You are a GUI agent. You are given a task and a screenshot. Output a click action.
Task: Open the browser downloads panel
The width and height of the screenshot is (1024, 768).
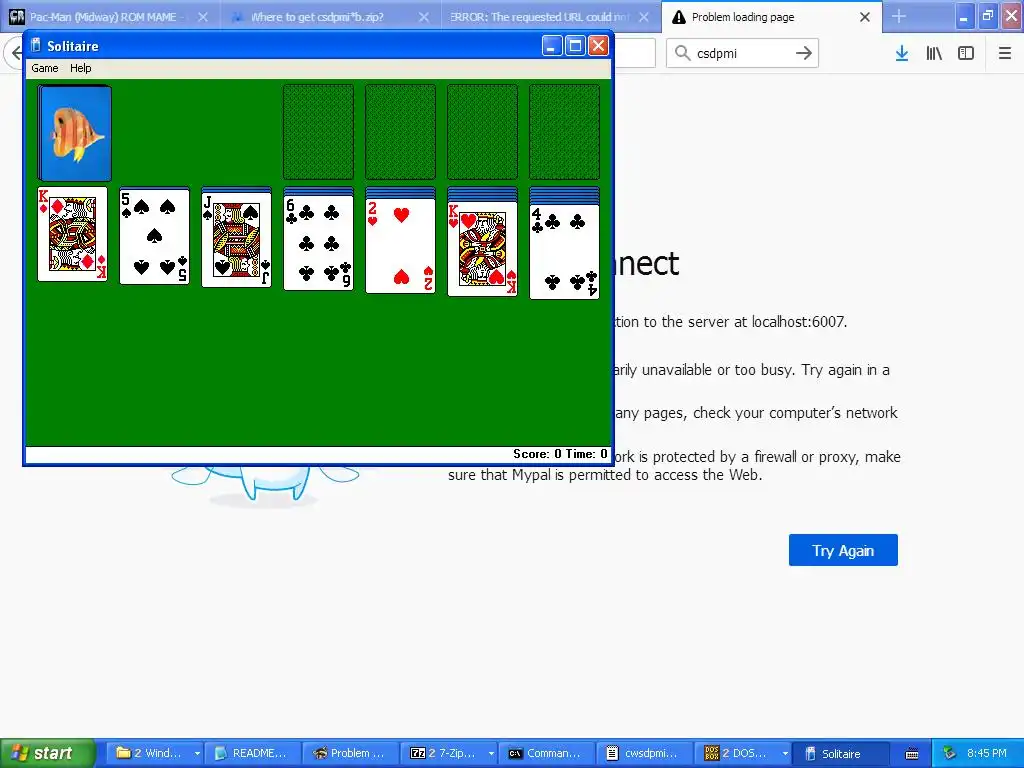(x=902, y=53)
